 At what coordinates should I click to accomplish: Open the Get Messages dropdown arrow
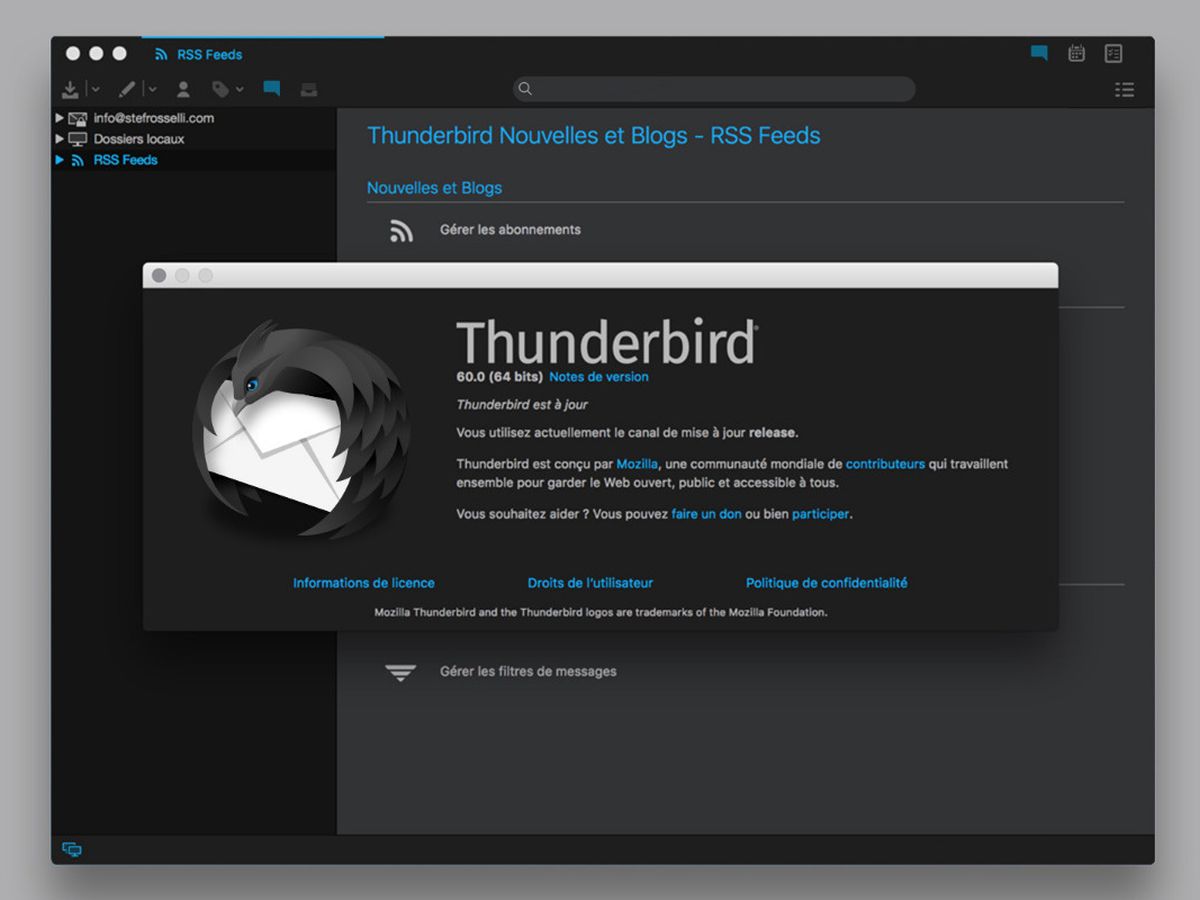click(x=95, y=90)
